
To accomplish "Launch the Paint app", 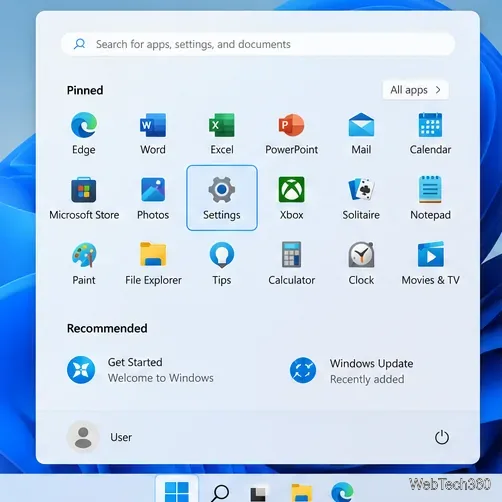I will (x=84, y=264).
